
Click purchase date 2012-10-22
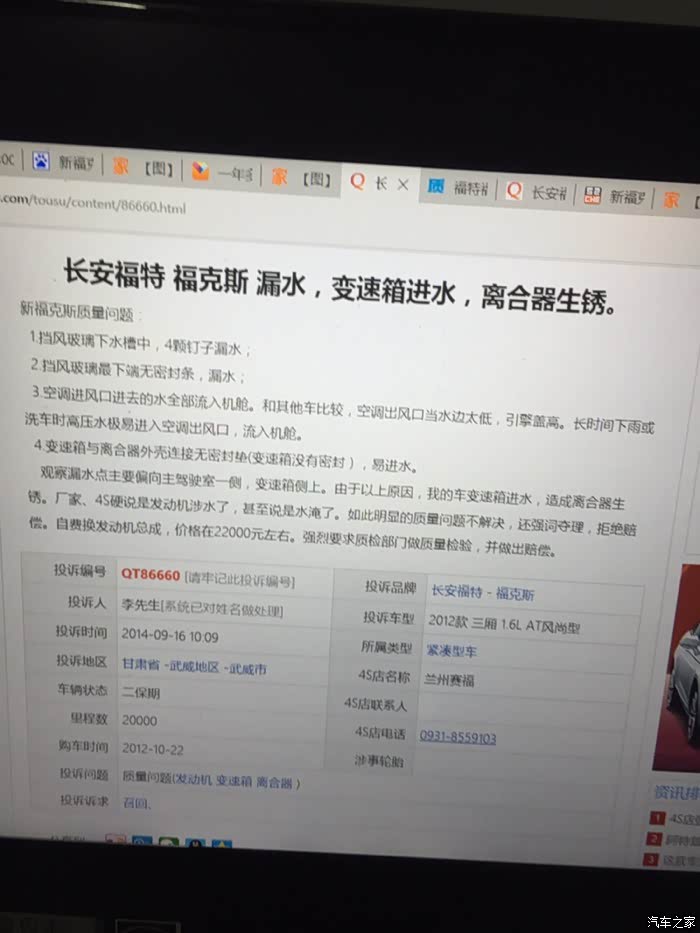click(x=152, y=749)
